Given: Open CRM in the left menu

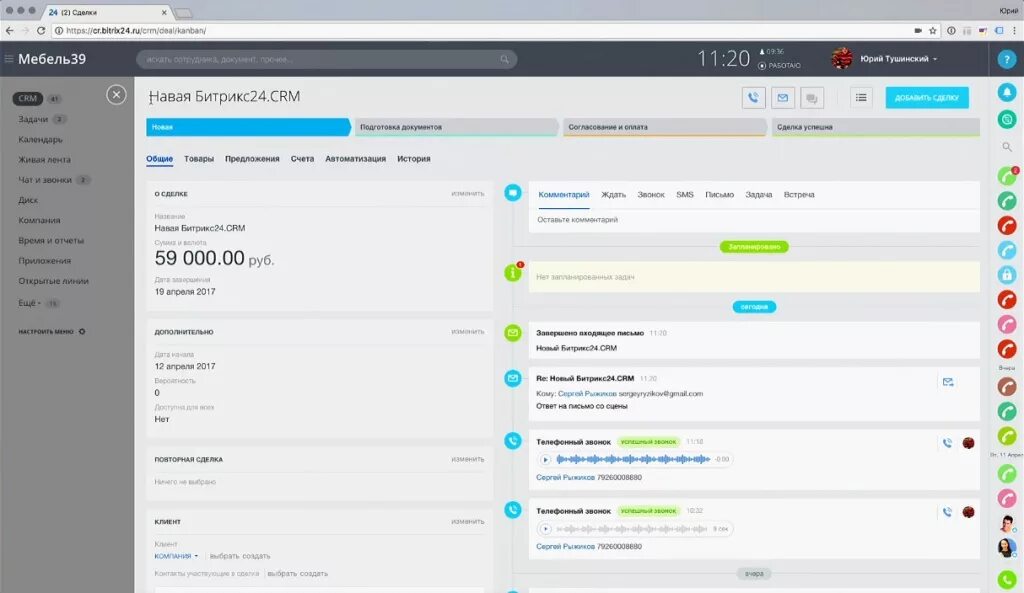Looking at the screenshot, I should click(x=27, y=99).
